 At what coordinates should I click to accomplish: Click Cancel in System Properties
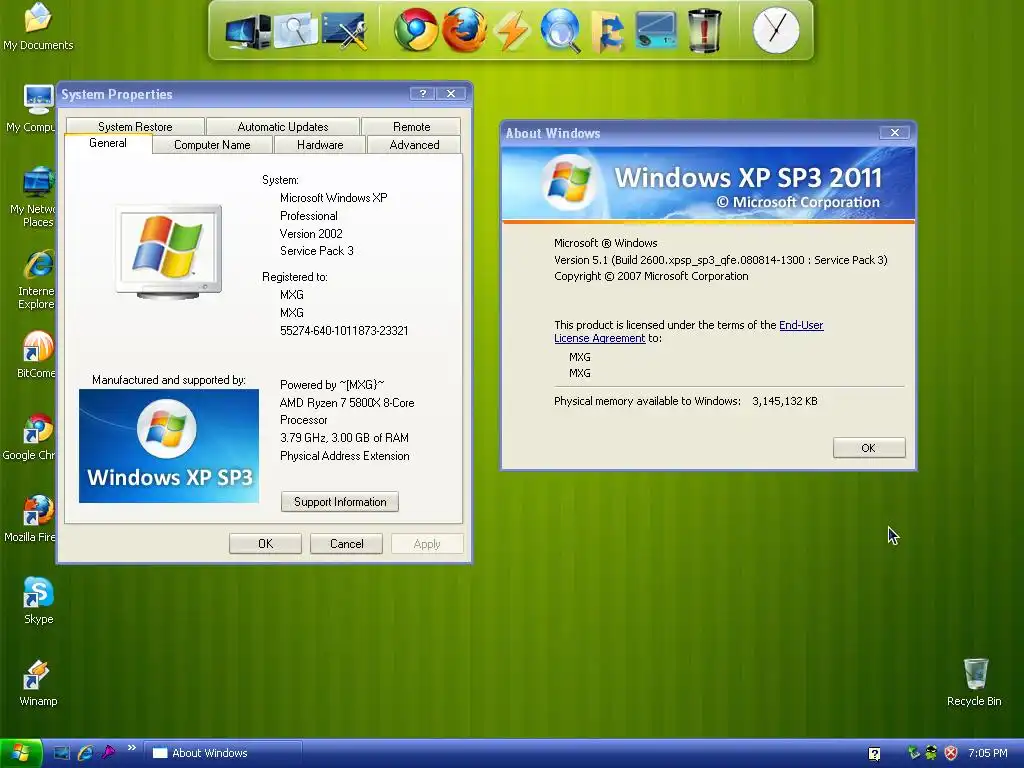(x=346, y=543)
